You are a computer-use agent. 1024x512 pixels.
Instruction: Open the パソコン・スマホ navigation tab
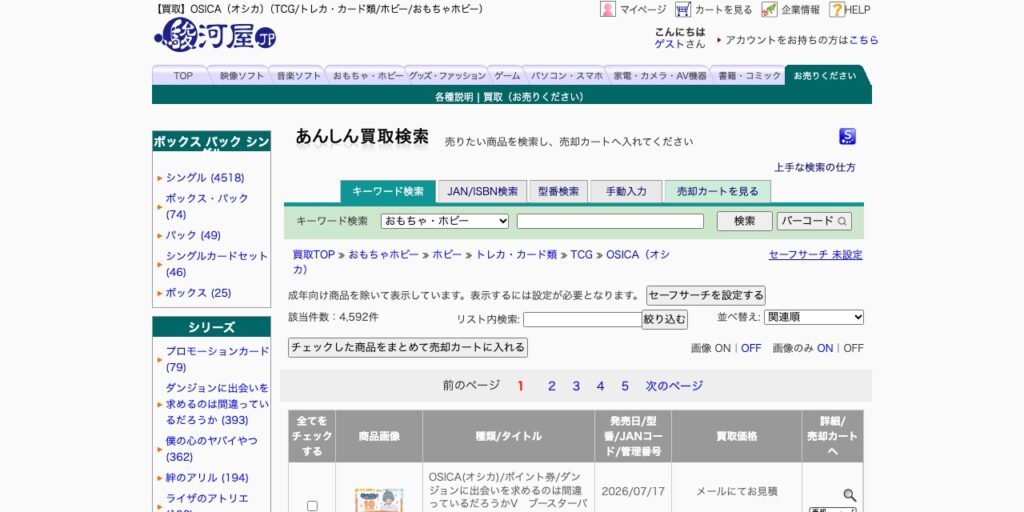point(567,76)
